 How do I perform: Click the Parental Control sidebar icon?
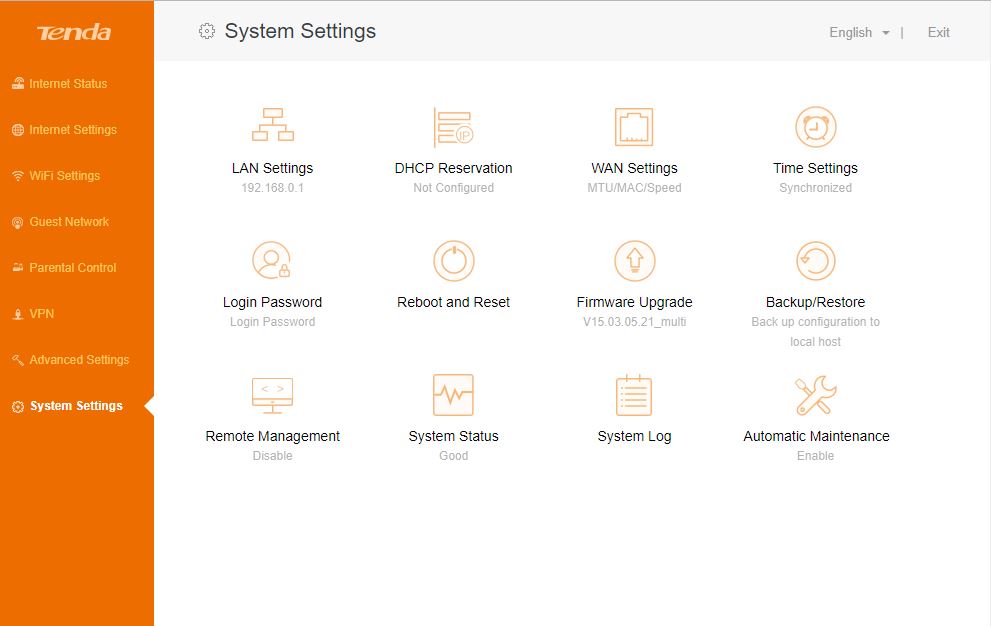(x=18, y=267)
